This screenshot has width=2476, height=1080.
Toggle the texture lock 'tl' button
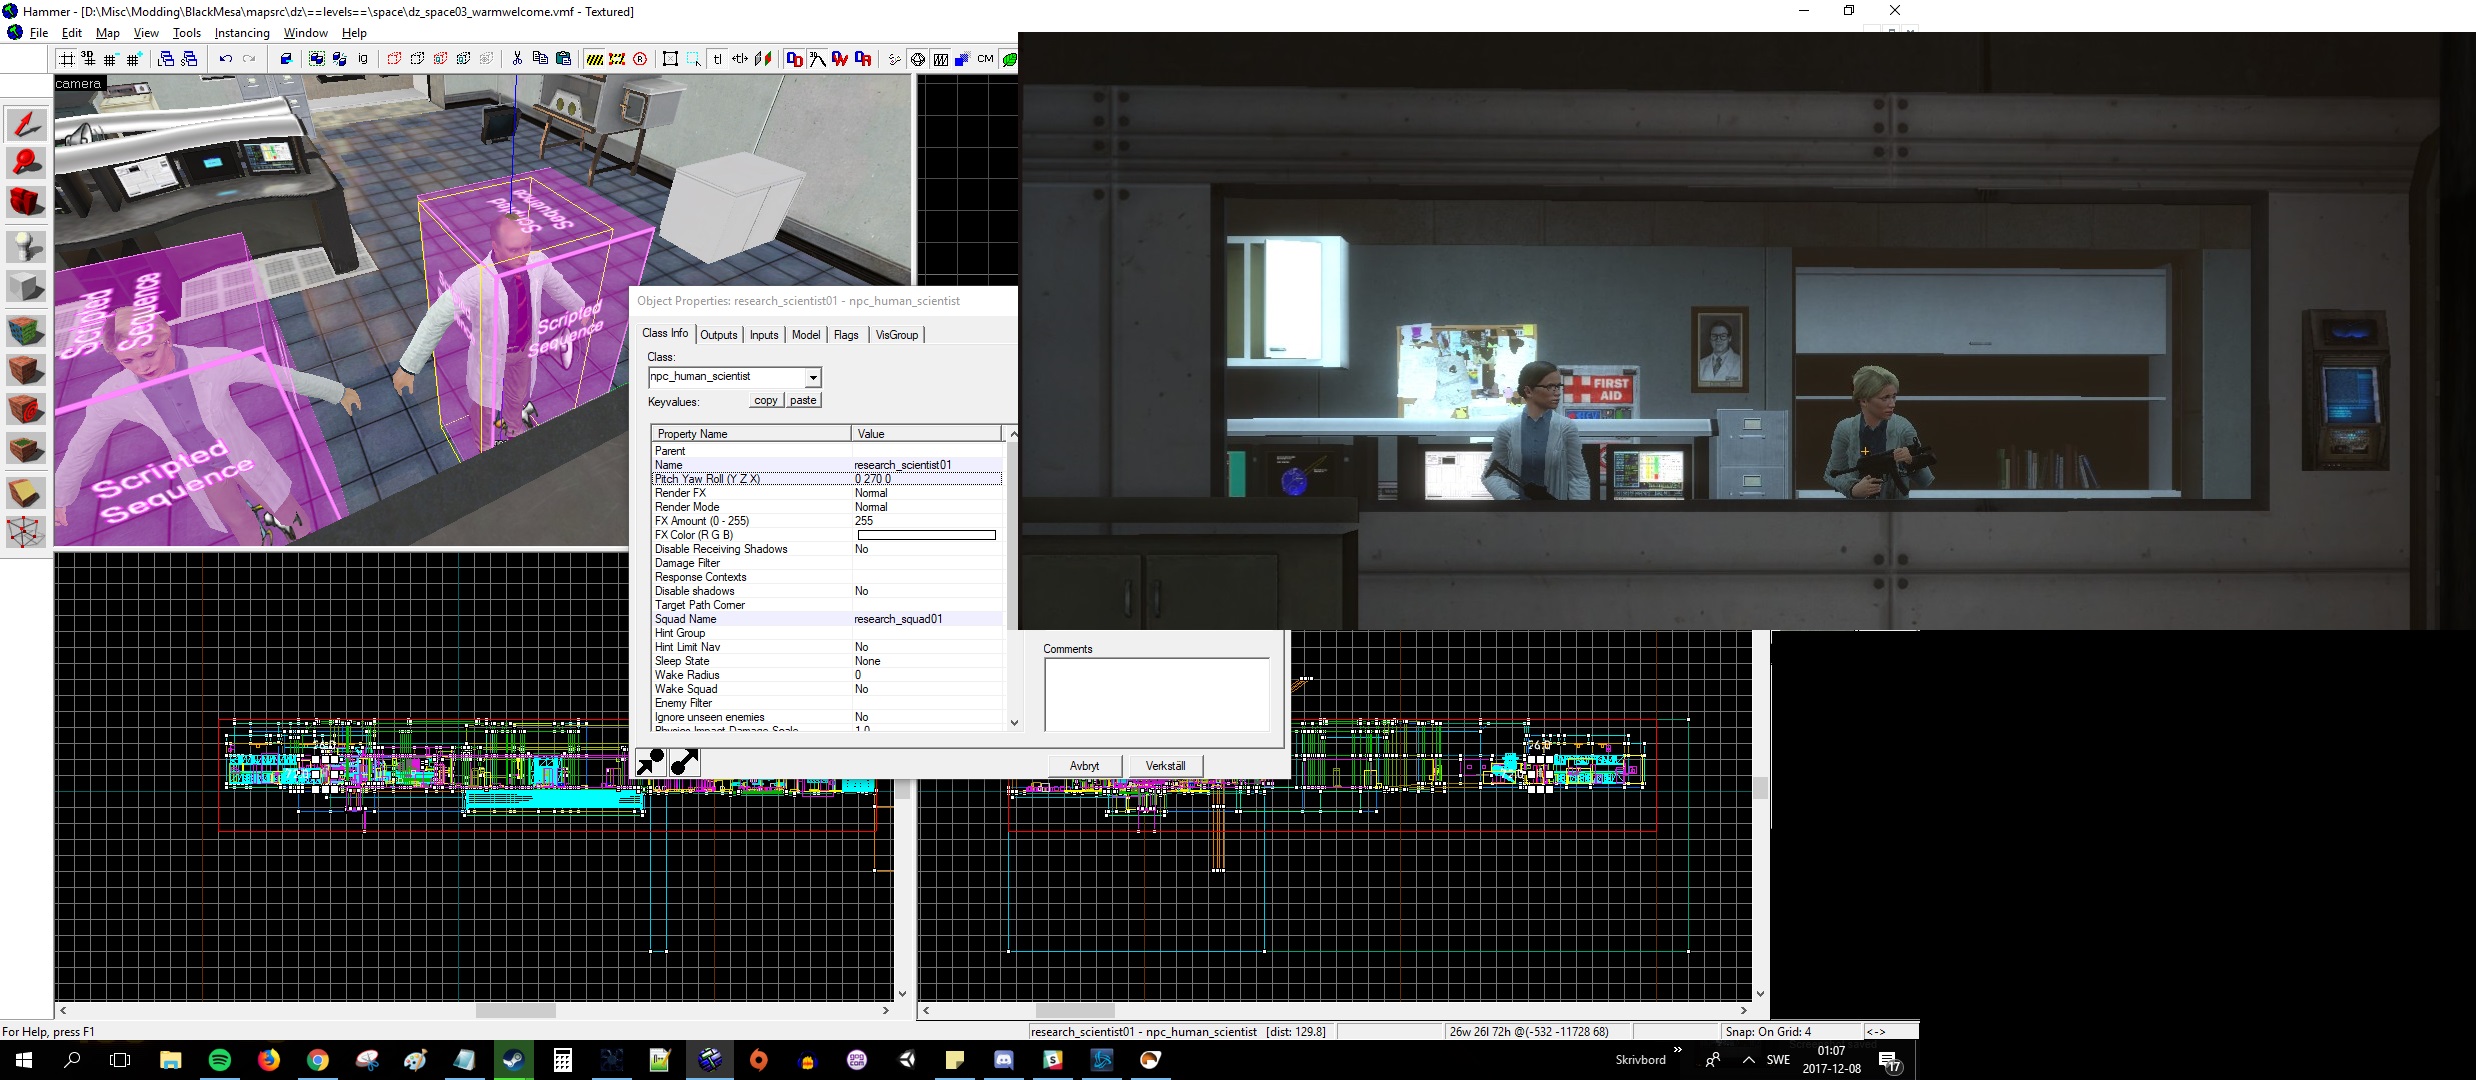717,59
